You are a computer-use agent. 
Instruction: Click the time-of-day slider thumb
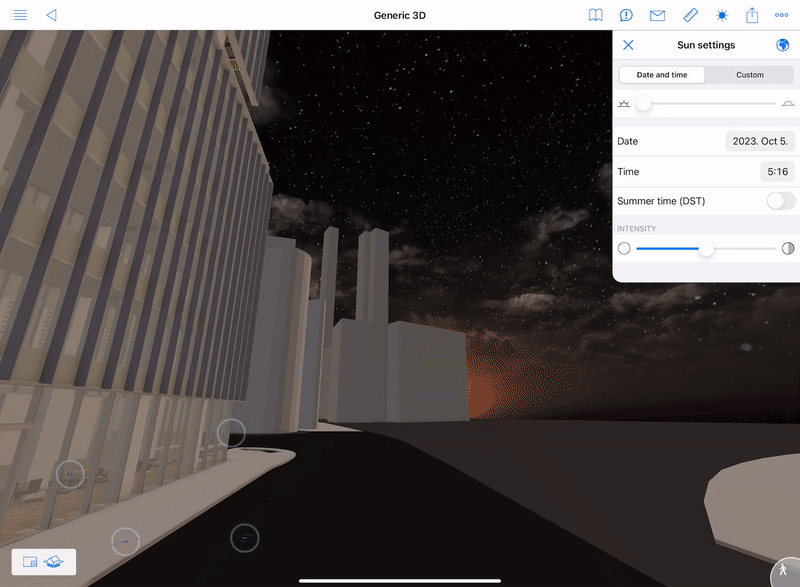643,104
